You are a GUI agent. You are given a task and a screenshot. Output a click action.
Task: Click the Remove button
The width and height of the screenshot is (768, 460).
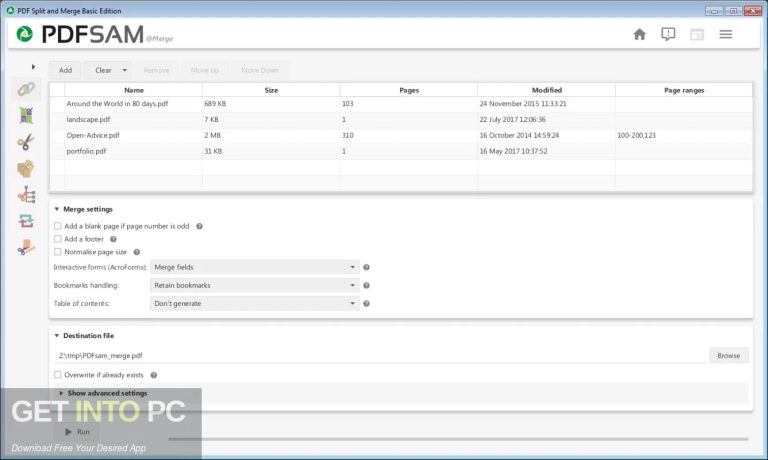tap(157, 70)
